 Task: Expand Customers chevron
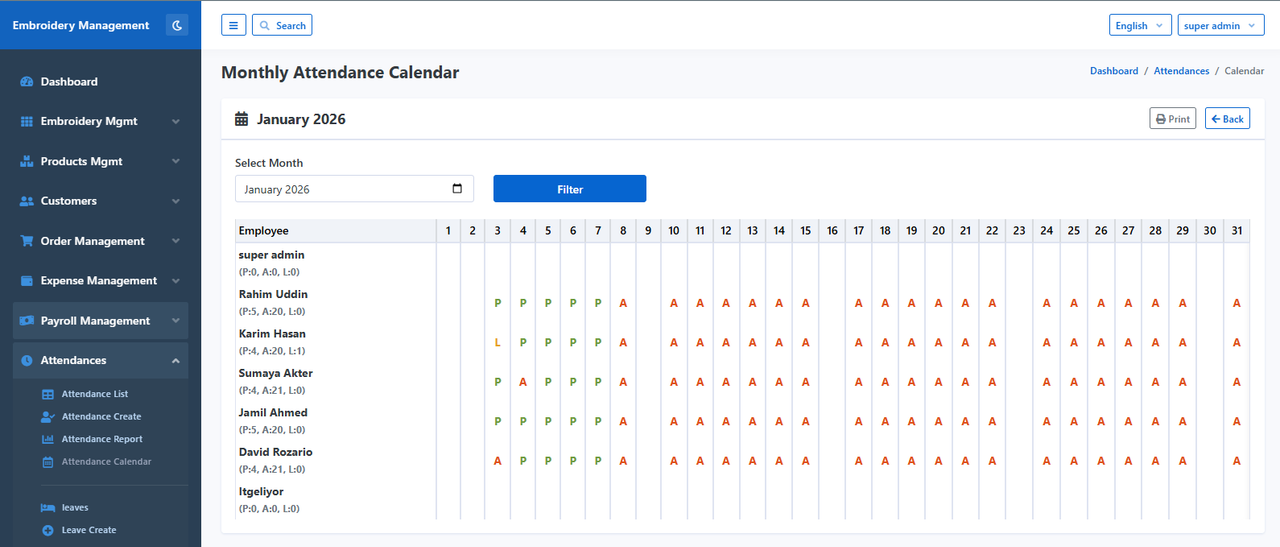[x=176, y=201]
